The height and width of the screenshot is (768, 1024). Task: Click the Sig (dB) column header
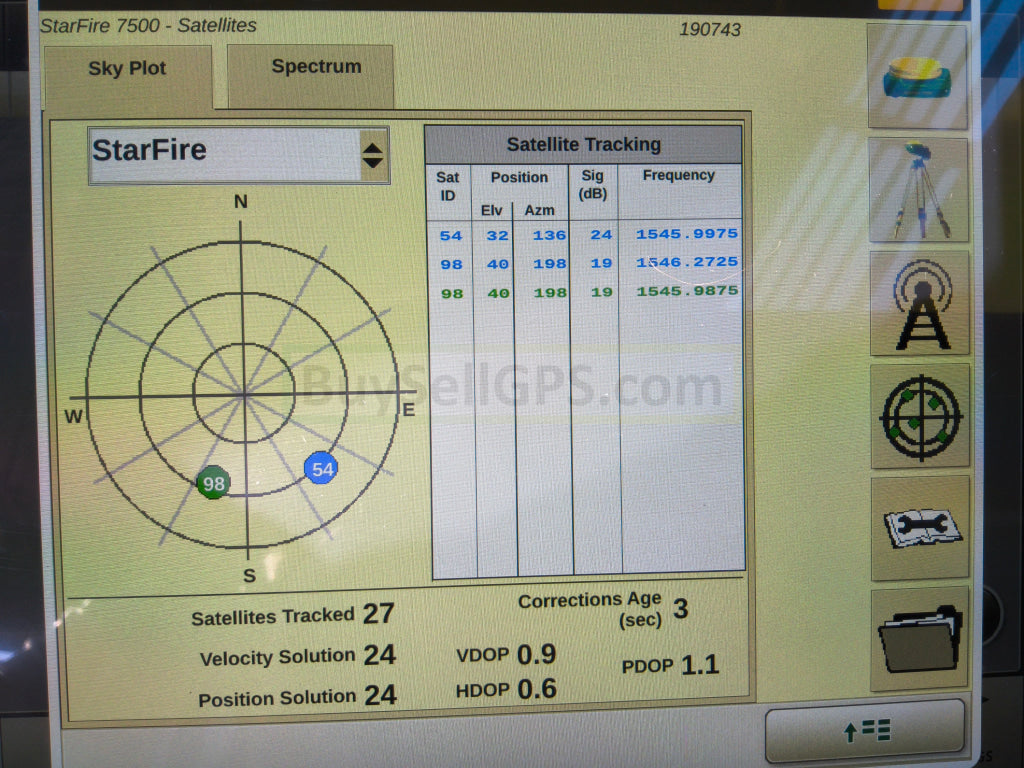click(592, 185)
